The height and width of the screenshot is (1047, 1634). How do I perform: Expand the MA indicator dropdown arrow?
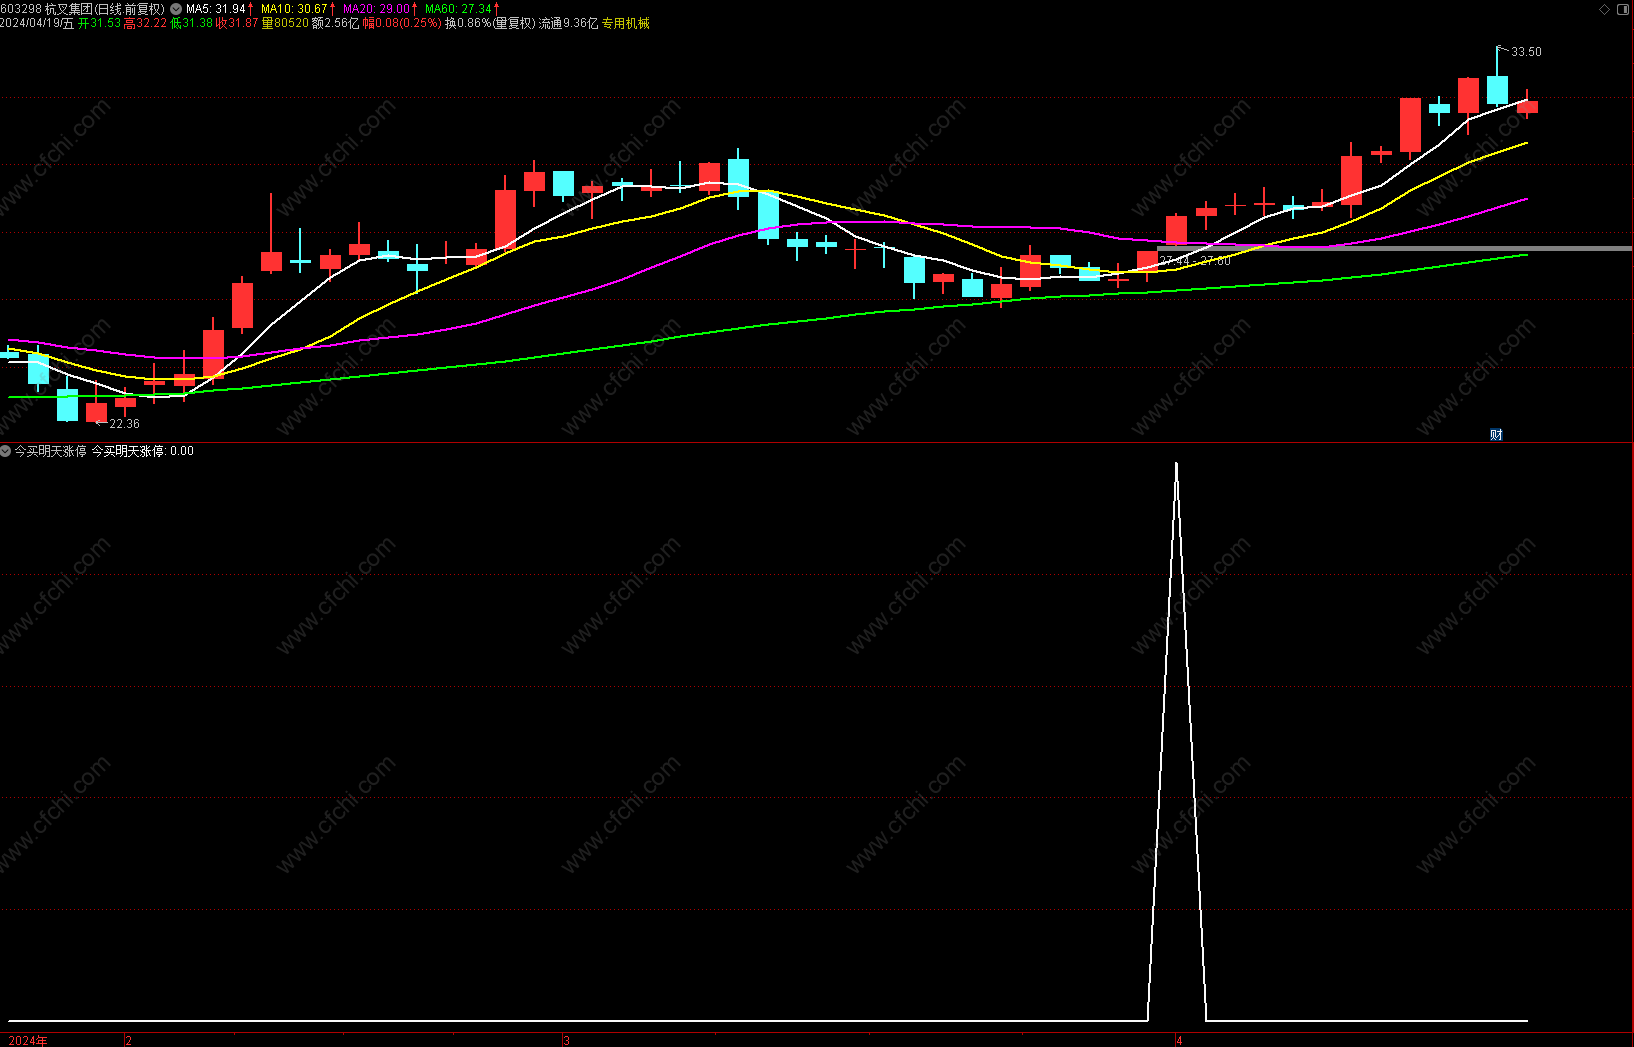[x=177, y=9]
